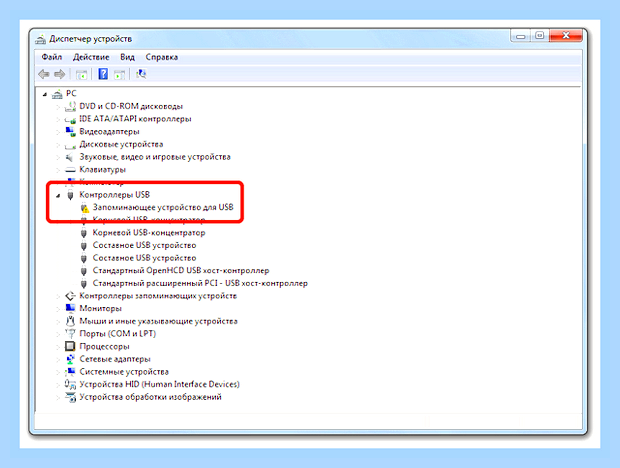Select Стандартный OpenHCD USB хост-контроллер text
620x468 pixels.
(181, 271)
